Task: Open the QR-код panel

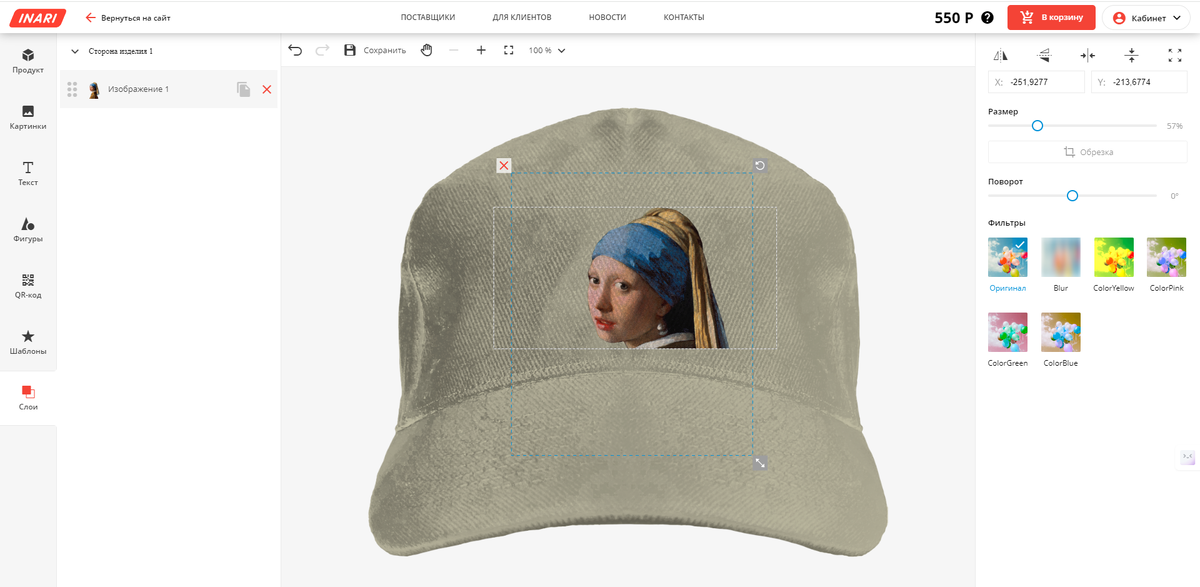Action: click(x=28, y=286)
